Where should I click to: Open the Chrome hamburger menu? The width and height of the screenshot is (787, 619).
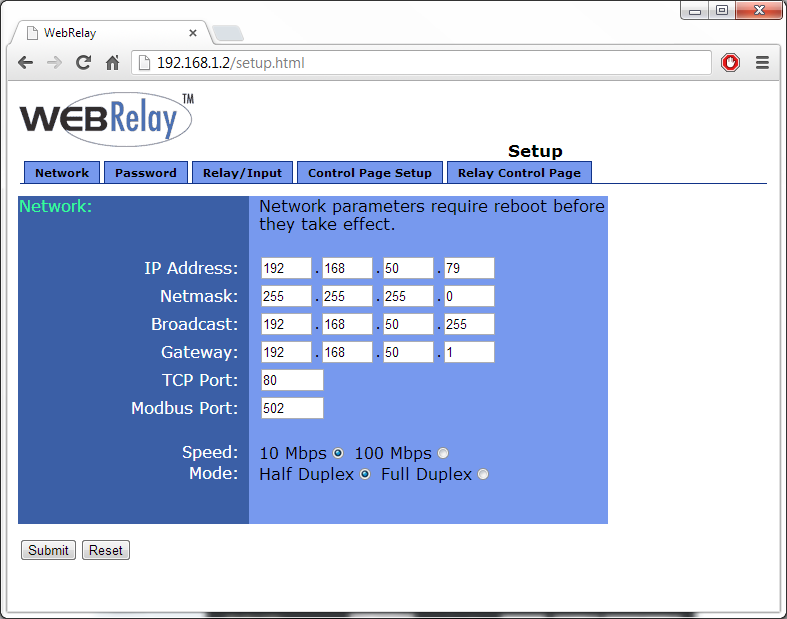[x=762, y=62]
